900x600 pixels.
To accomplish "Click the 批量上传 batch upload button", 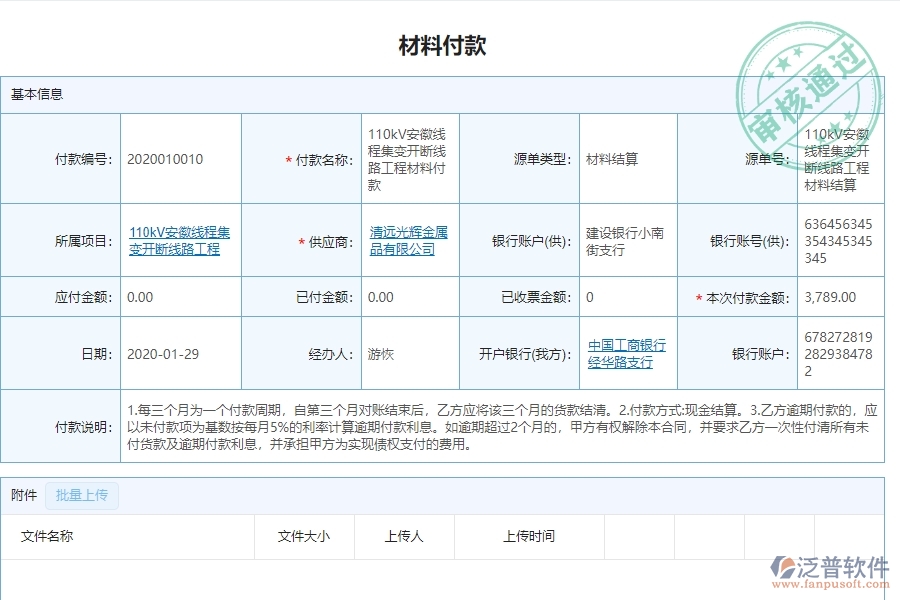I will pyautogui.click(x=82, y=495).
